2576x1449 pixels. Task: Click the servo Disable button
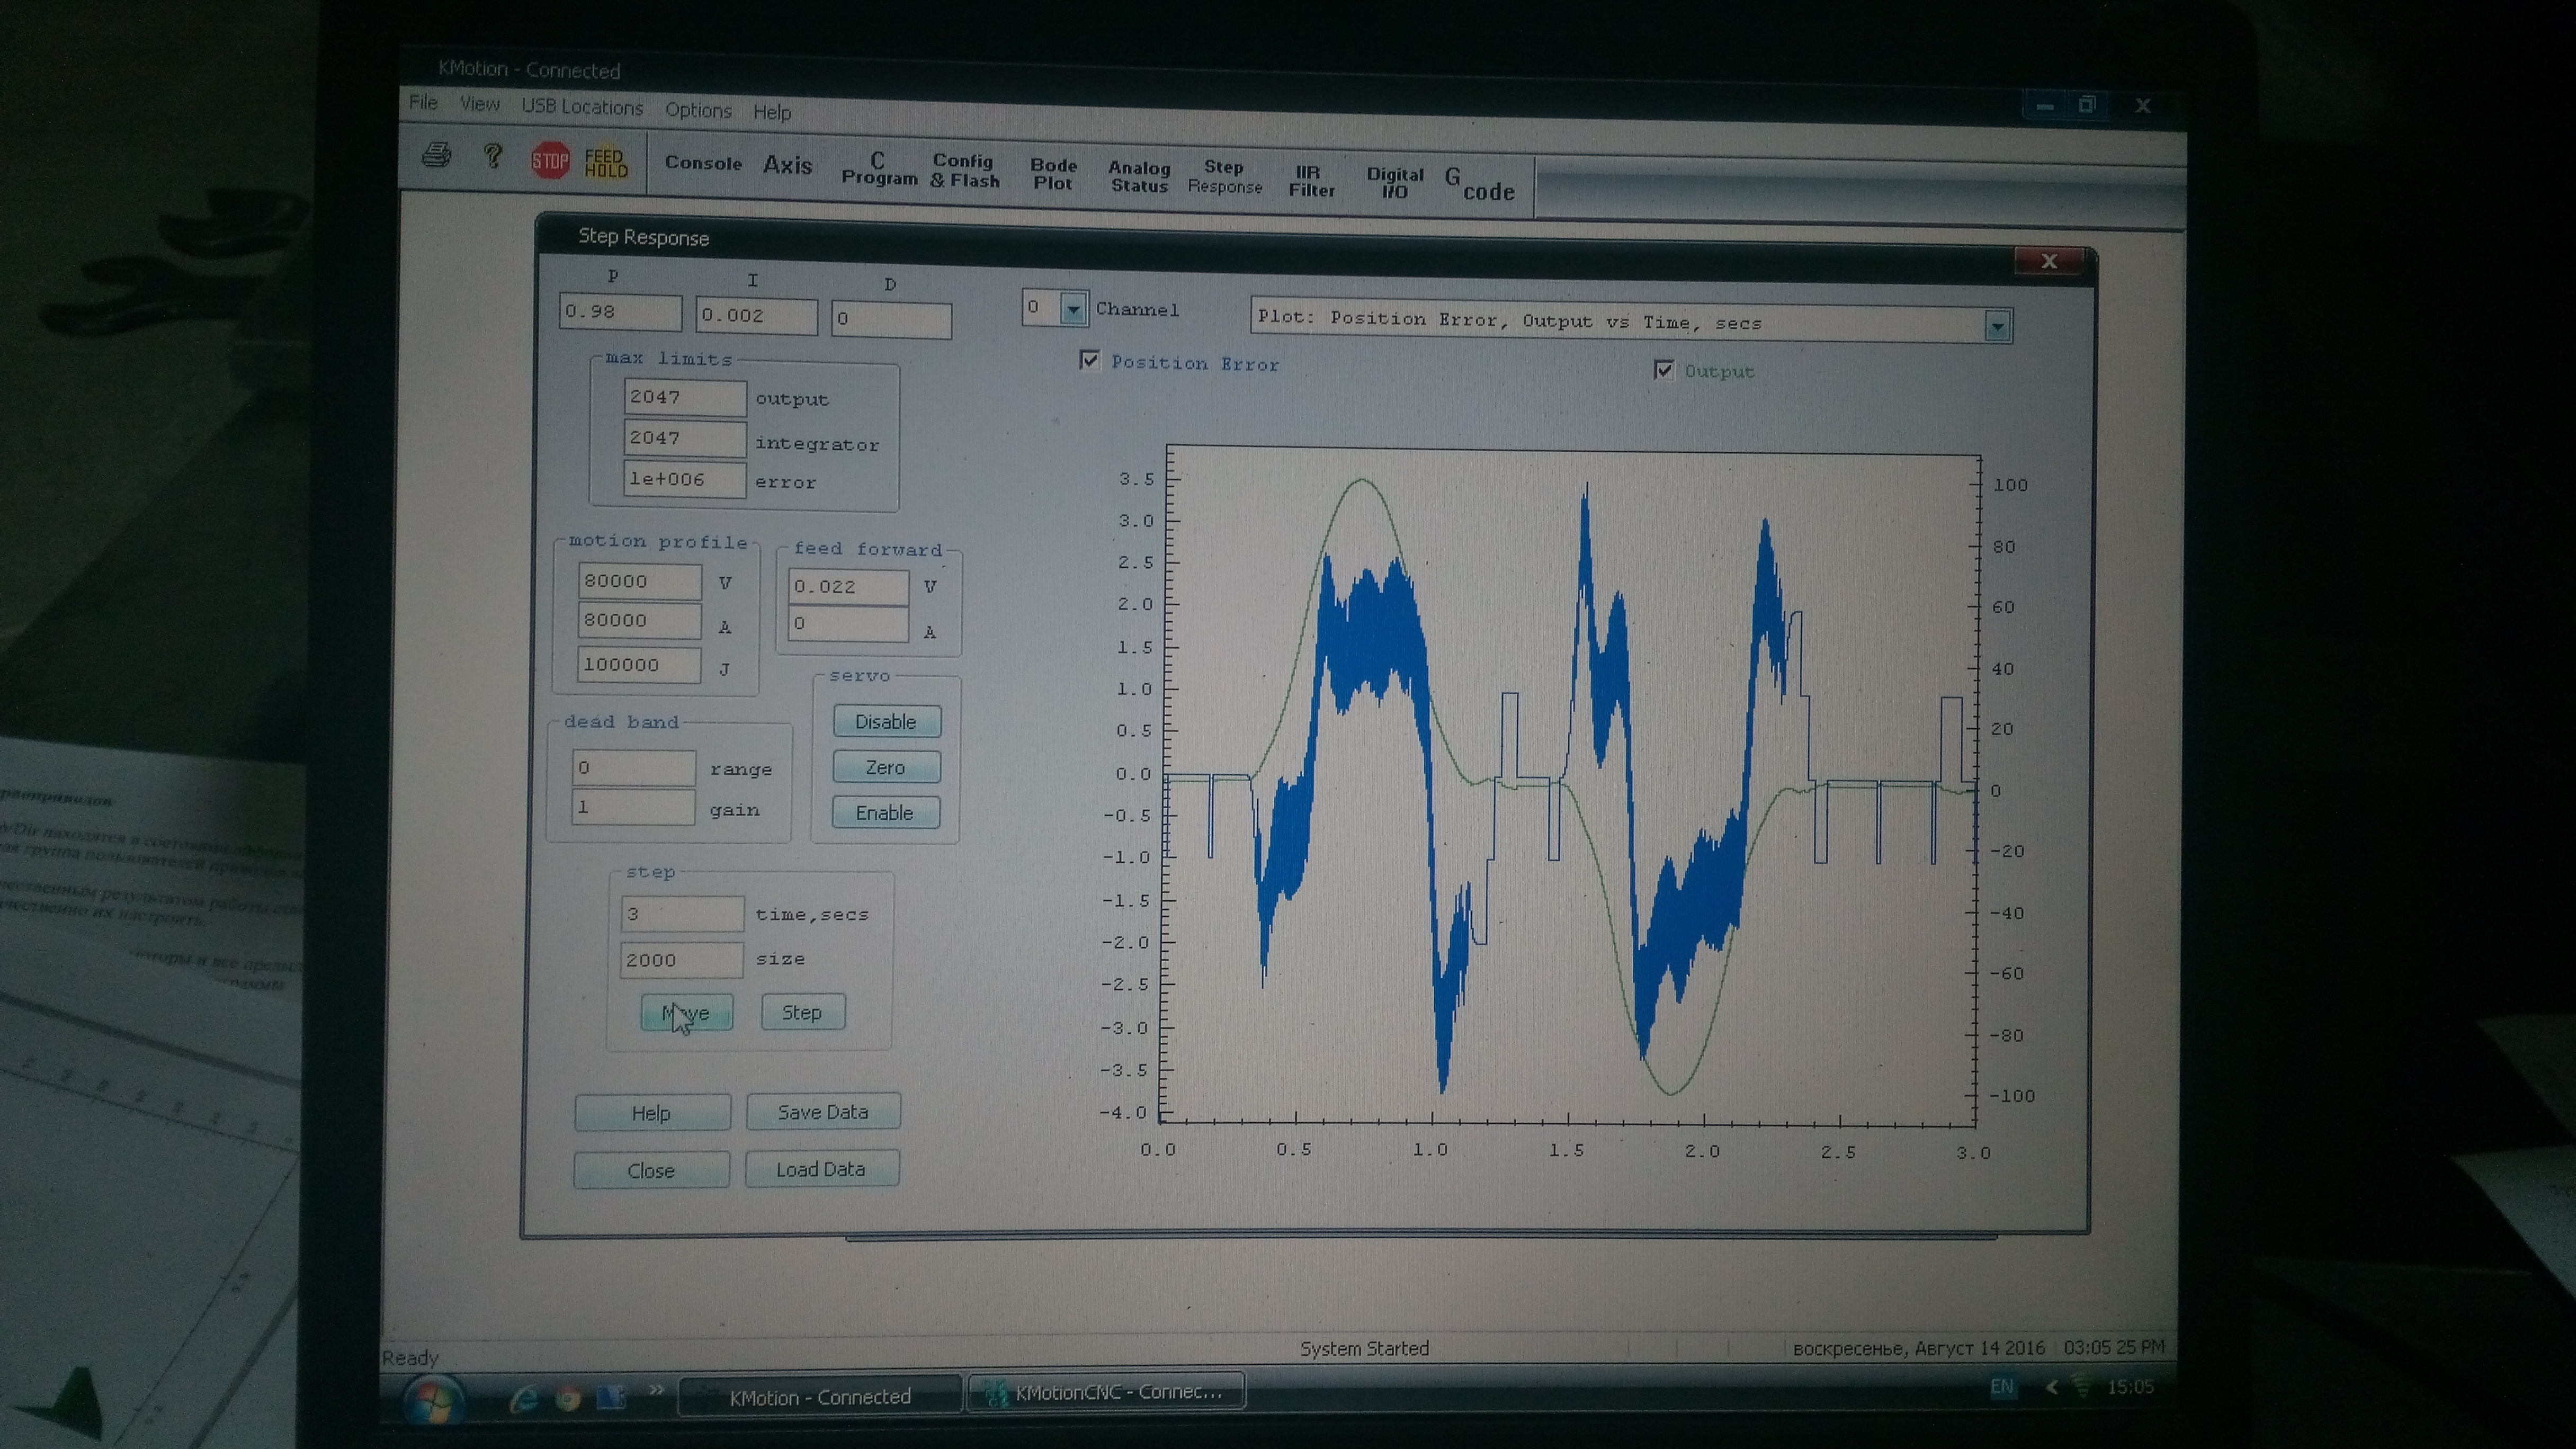[x=885, y=722]
